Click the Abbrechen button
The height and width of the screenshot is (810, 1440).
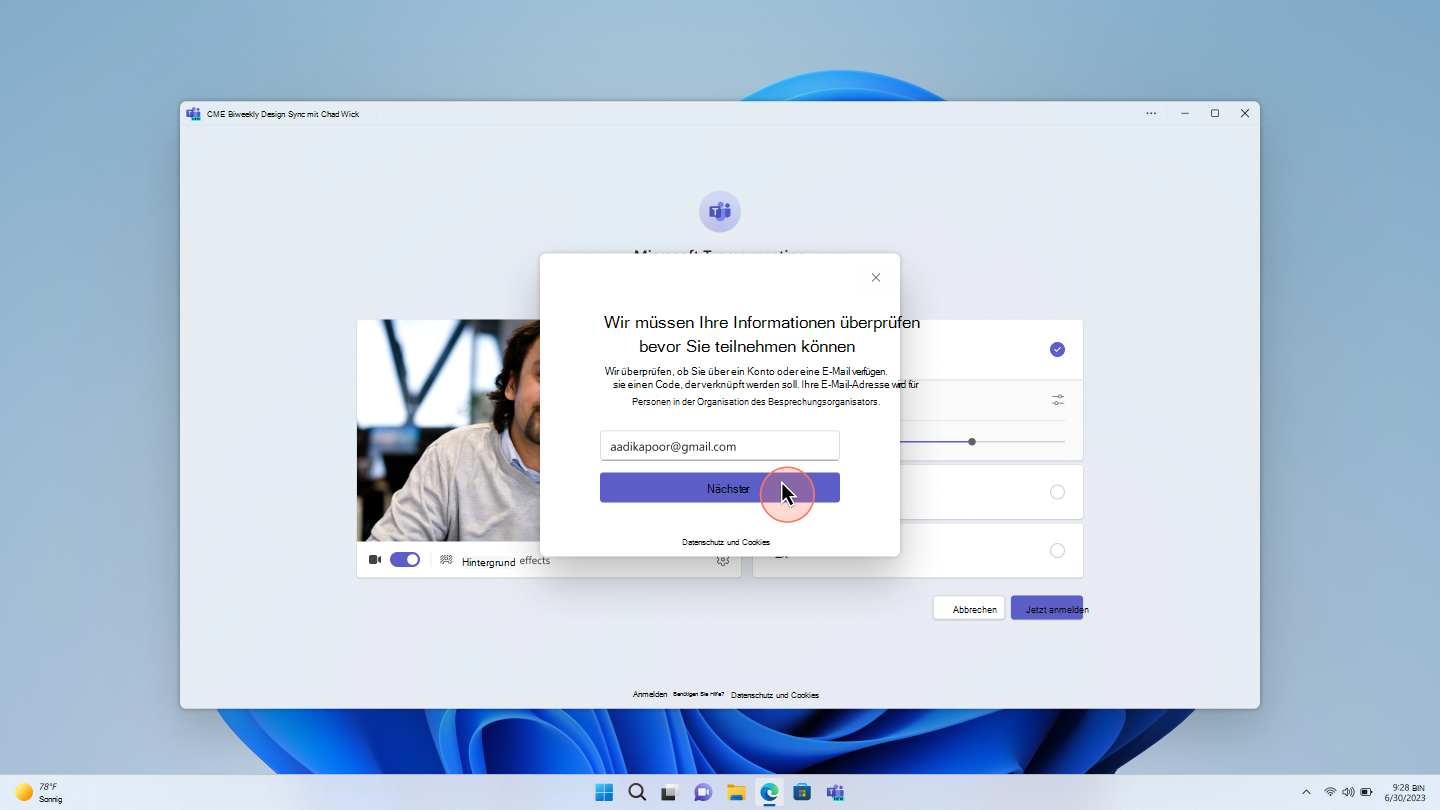click(x=969, y=608)
